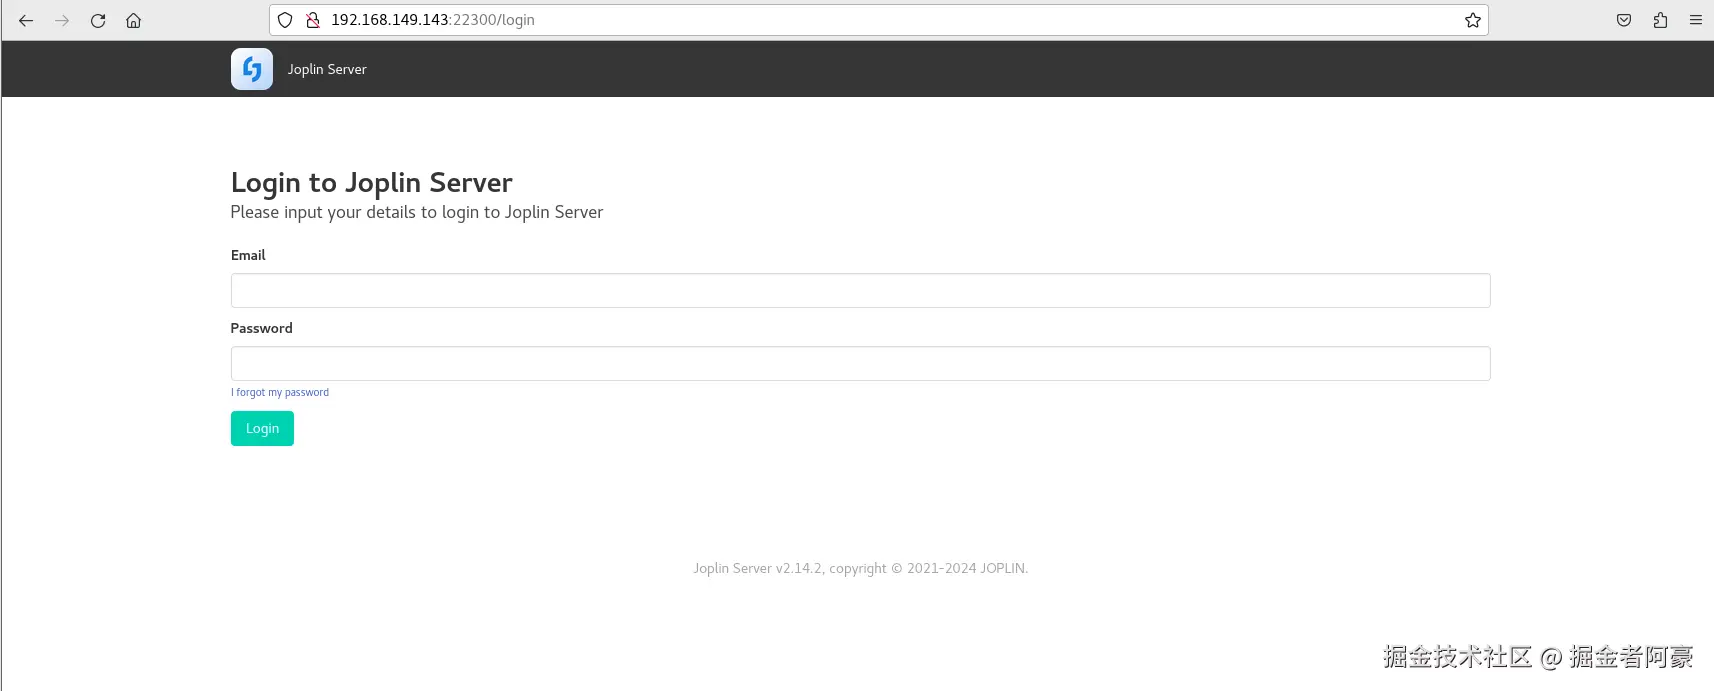The height and width of the screenshot is (691, 1714).
Task: Open the Pocket save icon
Action: [x=1624, y=20]
